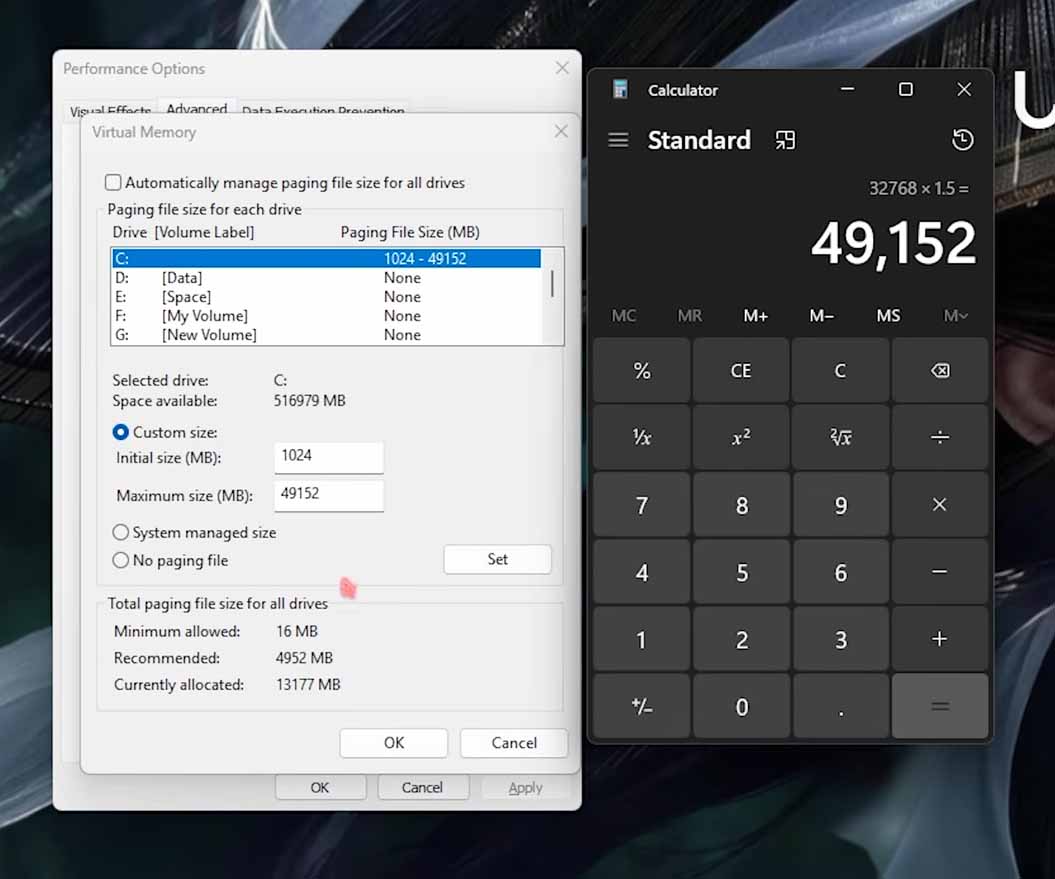
Task: Click number 5 on Calculator keypad
Action: tap(741, 572)
